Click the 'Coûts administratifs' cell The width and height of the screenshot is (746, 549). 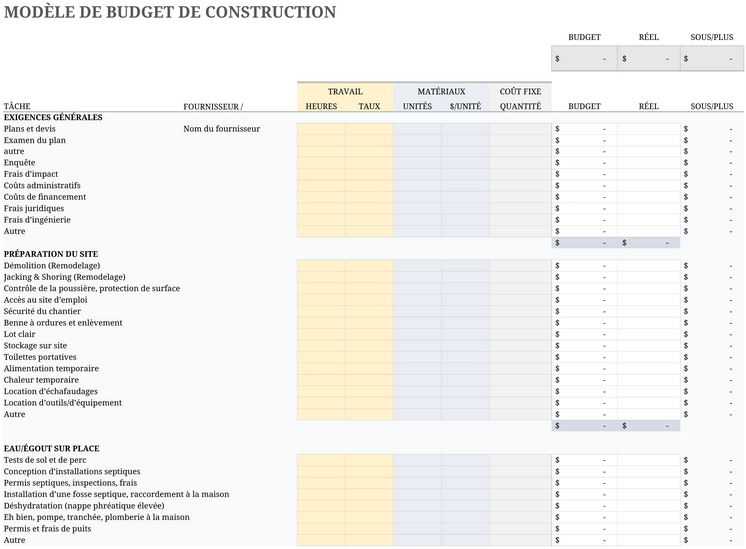(x=42, y=186)
